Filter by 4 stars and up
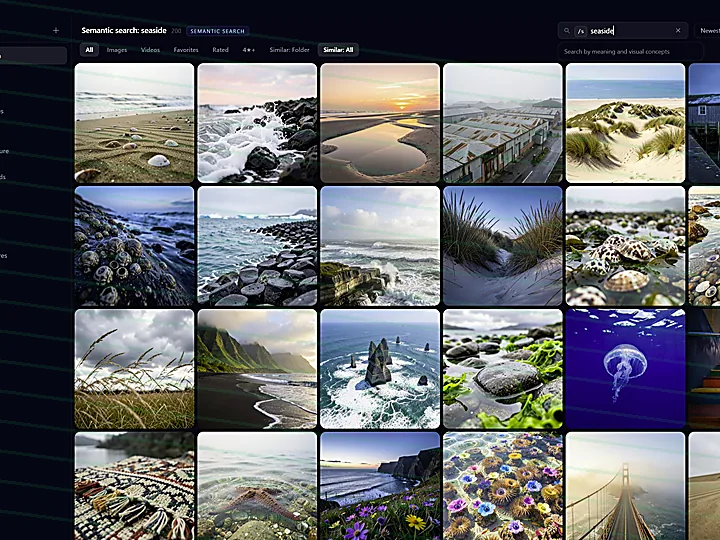Viewport: 720px width, 540px height. tap(249, 50)
